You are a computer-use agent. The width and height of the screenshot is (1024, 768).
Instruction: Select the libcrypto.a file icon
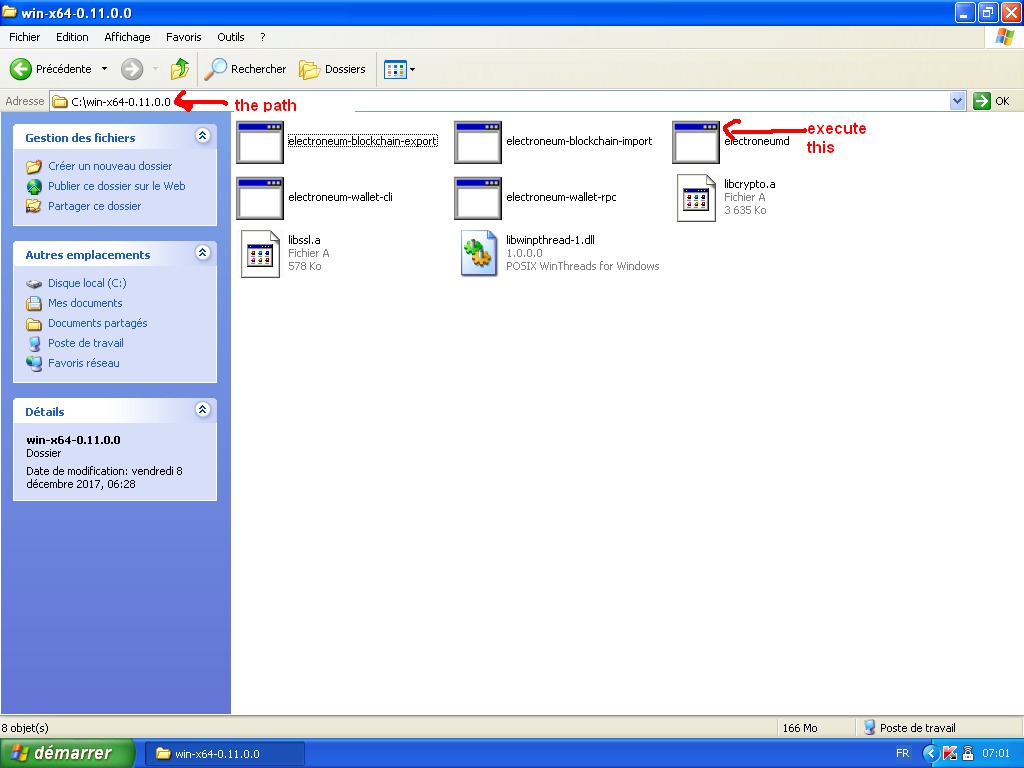(x=696, y=198)
